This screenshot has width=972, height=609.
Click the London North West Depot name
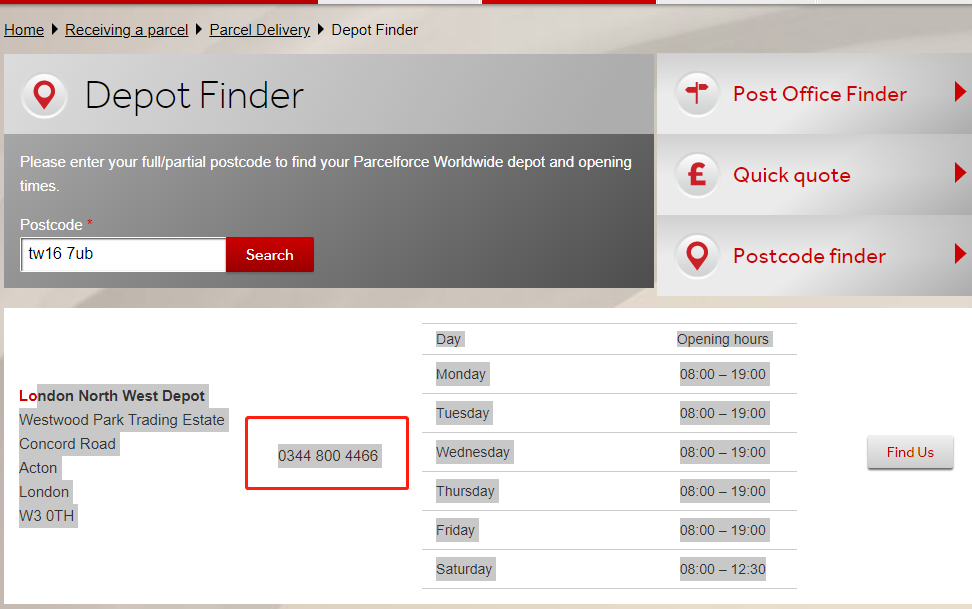[x=112, y=396]
